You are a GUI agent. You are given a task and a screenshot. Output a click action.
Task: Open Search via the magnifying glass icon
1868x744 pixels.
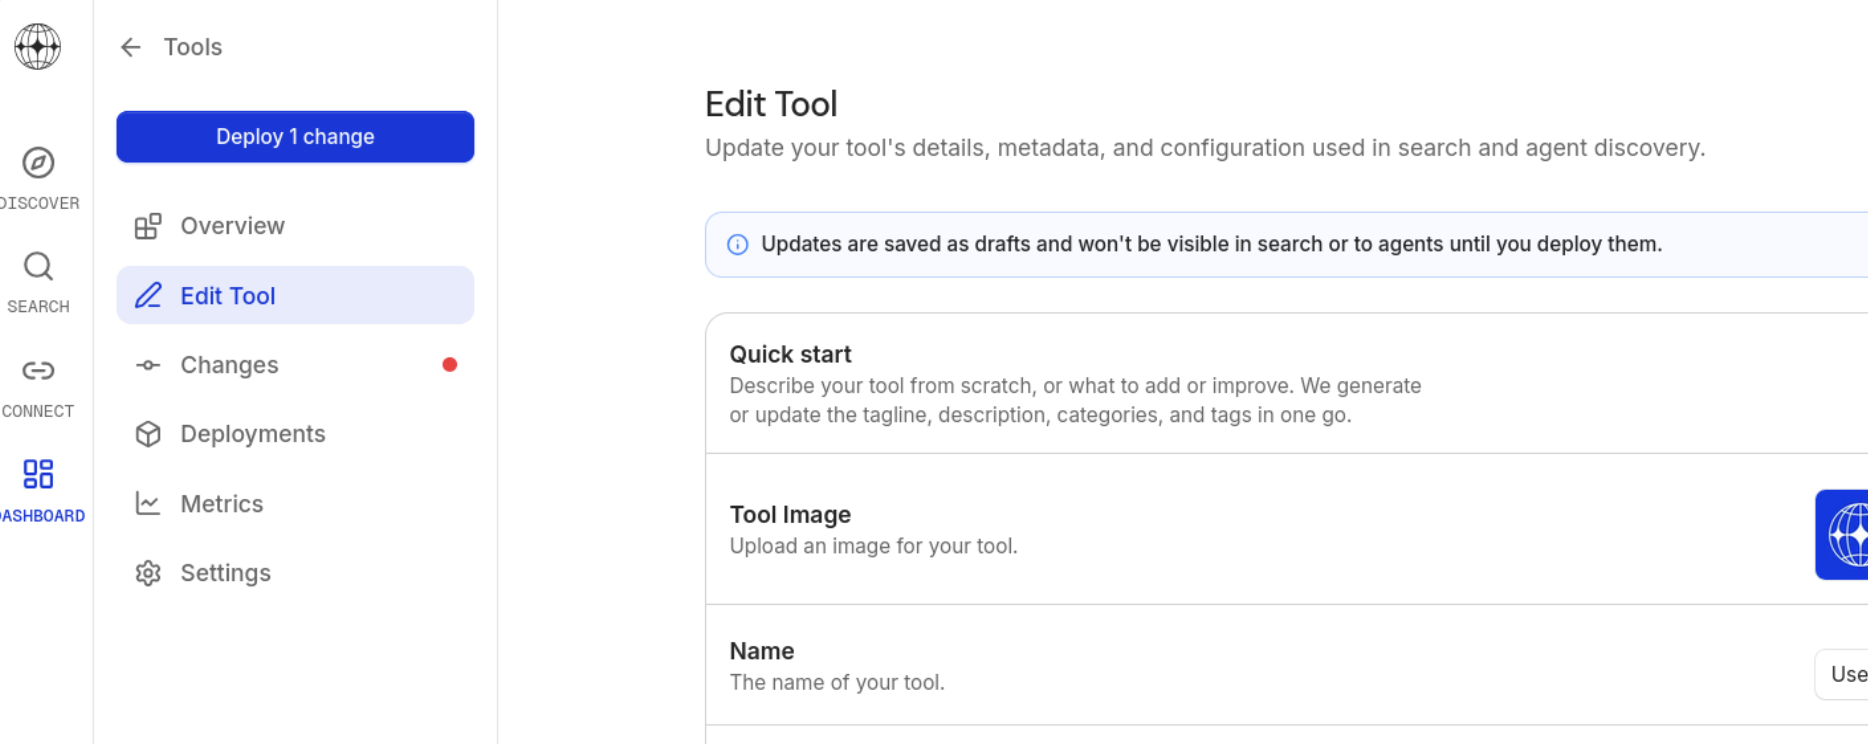point(38,267)
